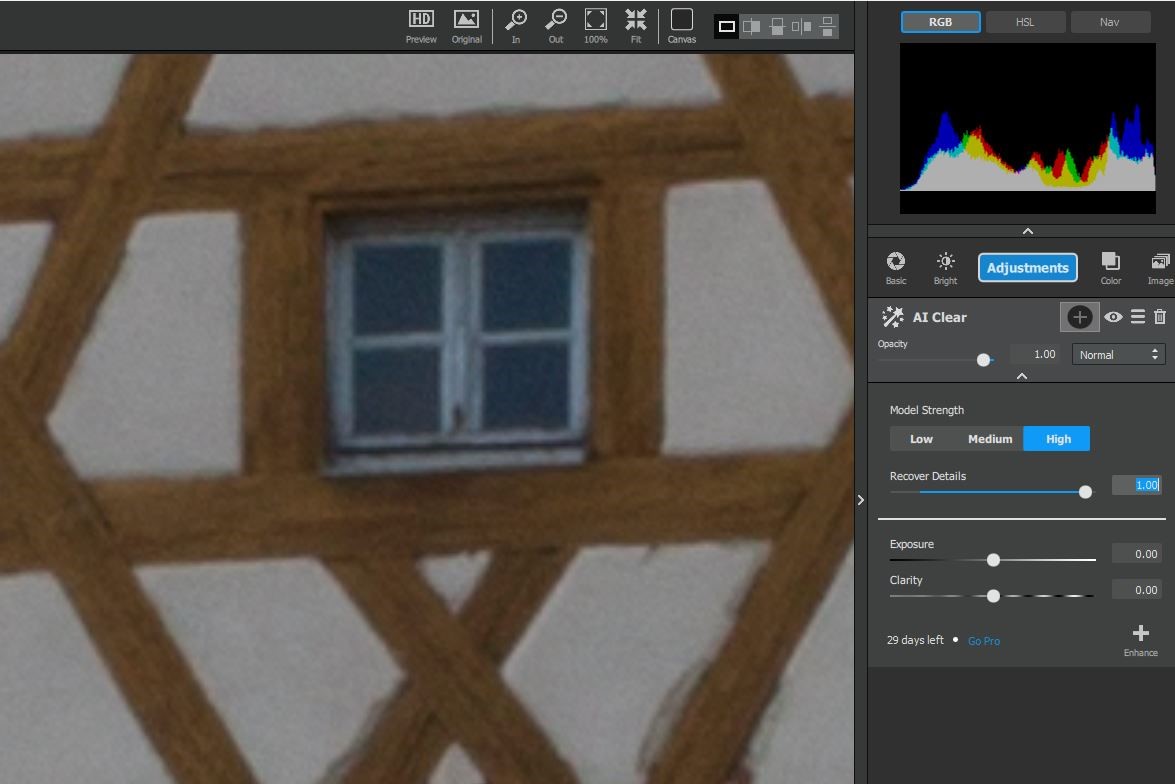Select Medium model strength

pos(990,439)
